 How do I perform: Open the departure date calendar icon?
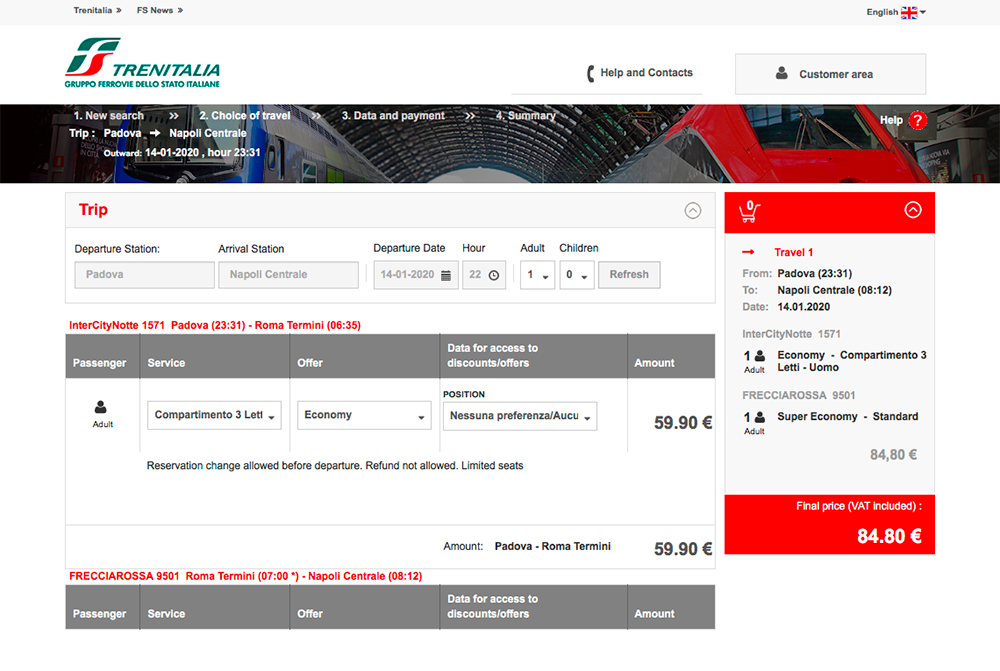pos(446,276)
